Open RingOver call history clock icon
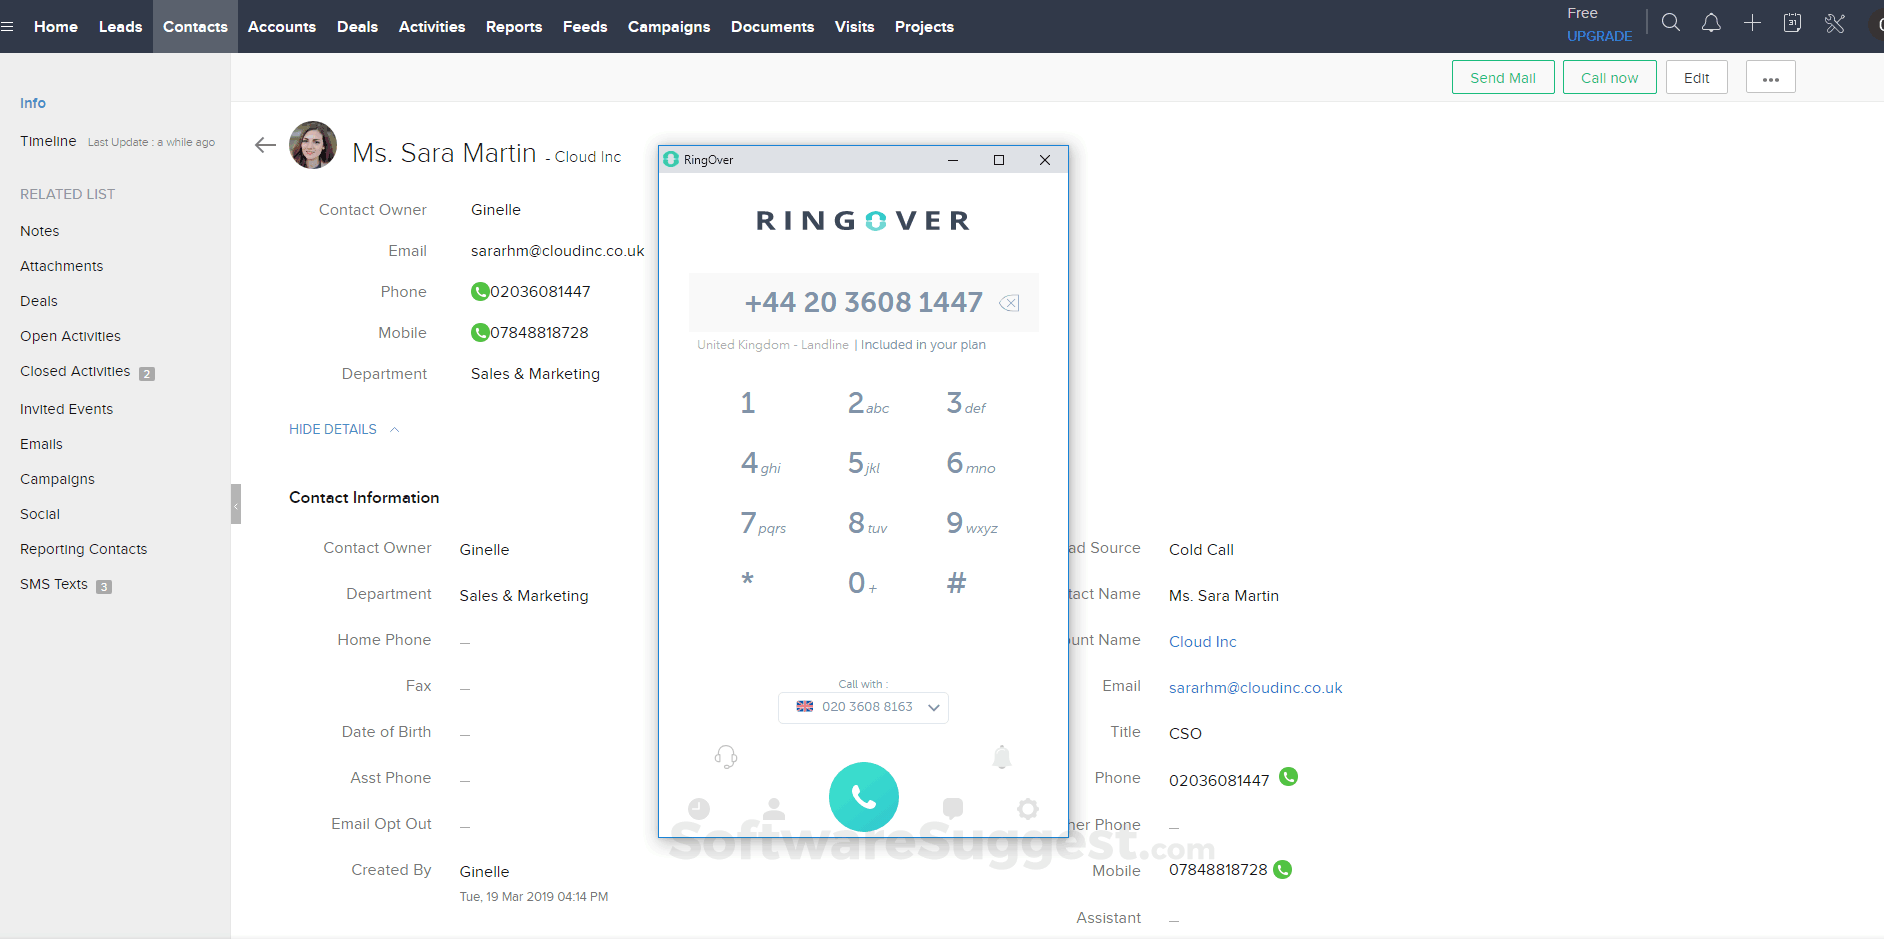This screenshot has height=939, width=1884. point(699,808)
